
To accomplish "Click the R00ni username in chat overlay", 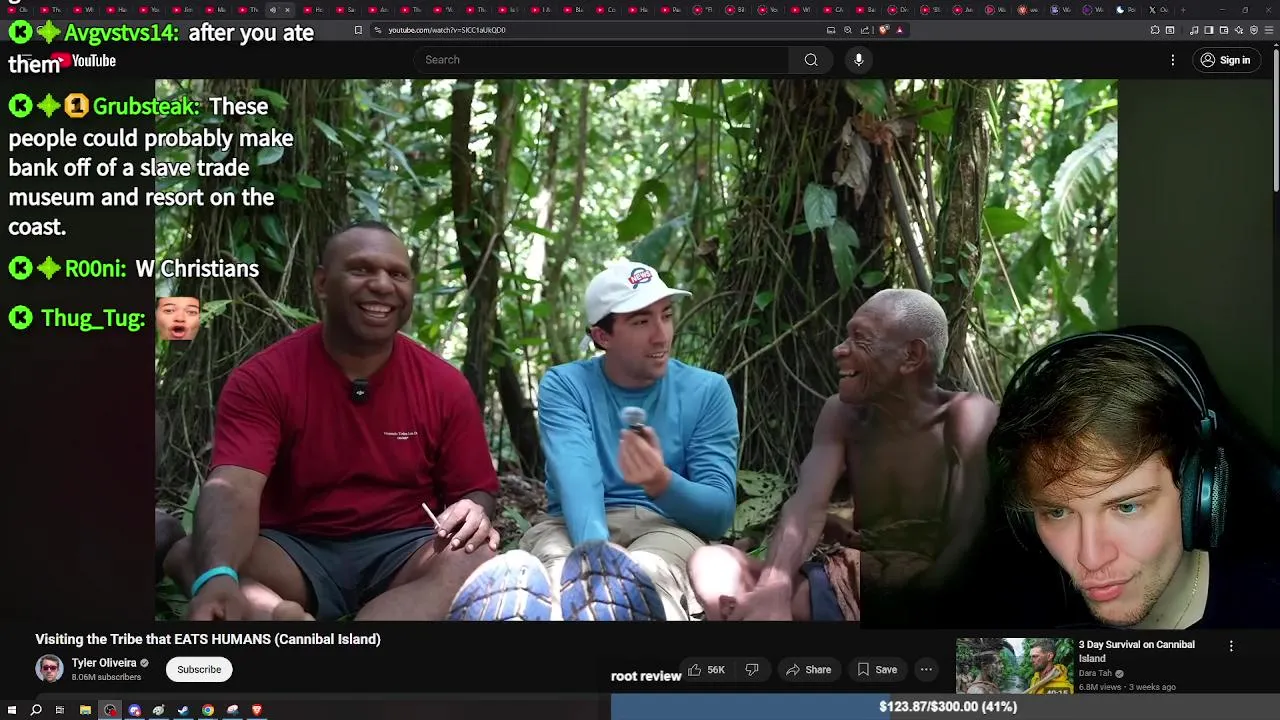I will (x=95, y=269).
